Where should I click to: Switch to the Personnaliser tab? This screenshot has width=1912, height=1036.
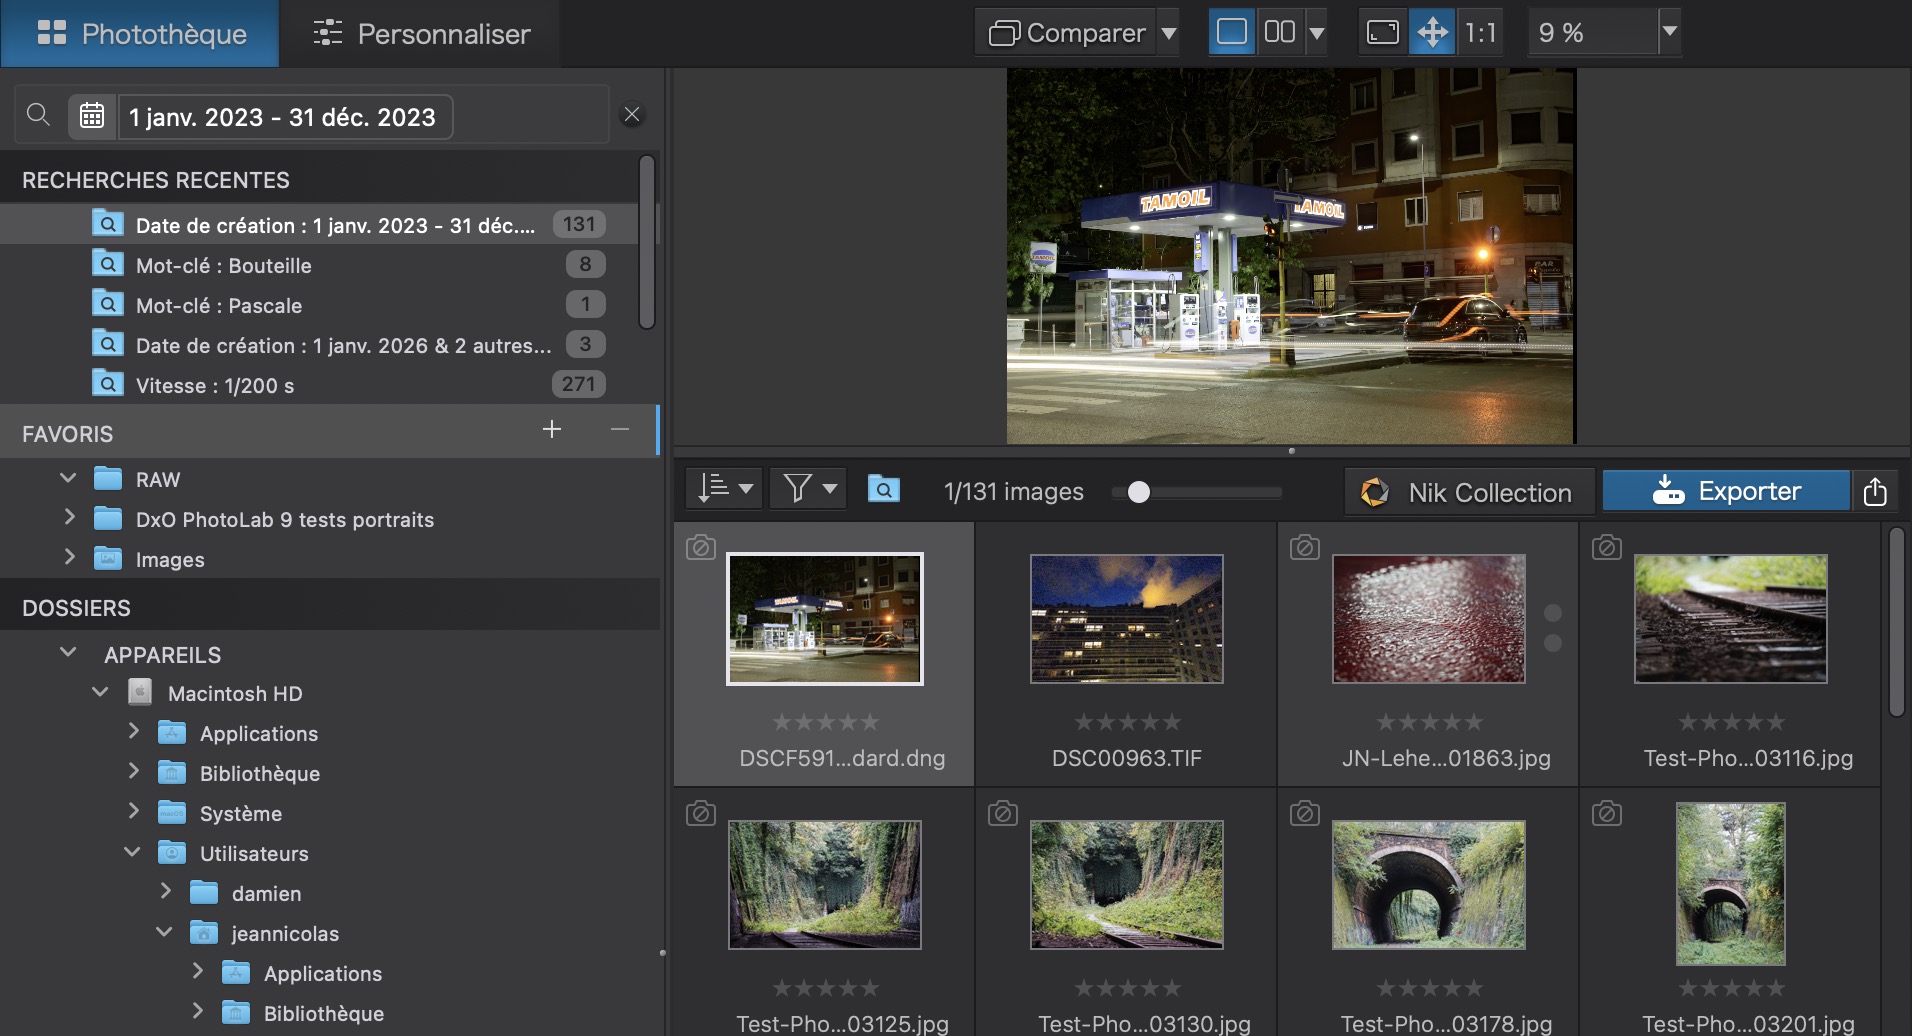(x=420, y=34)
